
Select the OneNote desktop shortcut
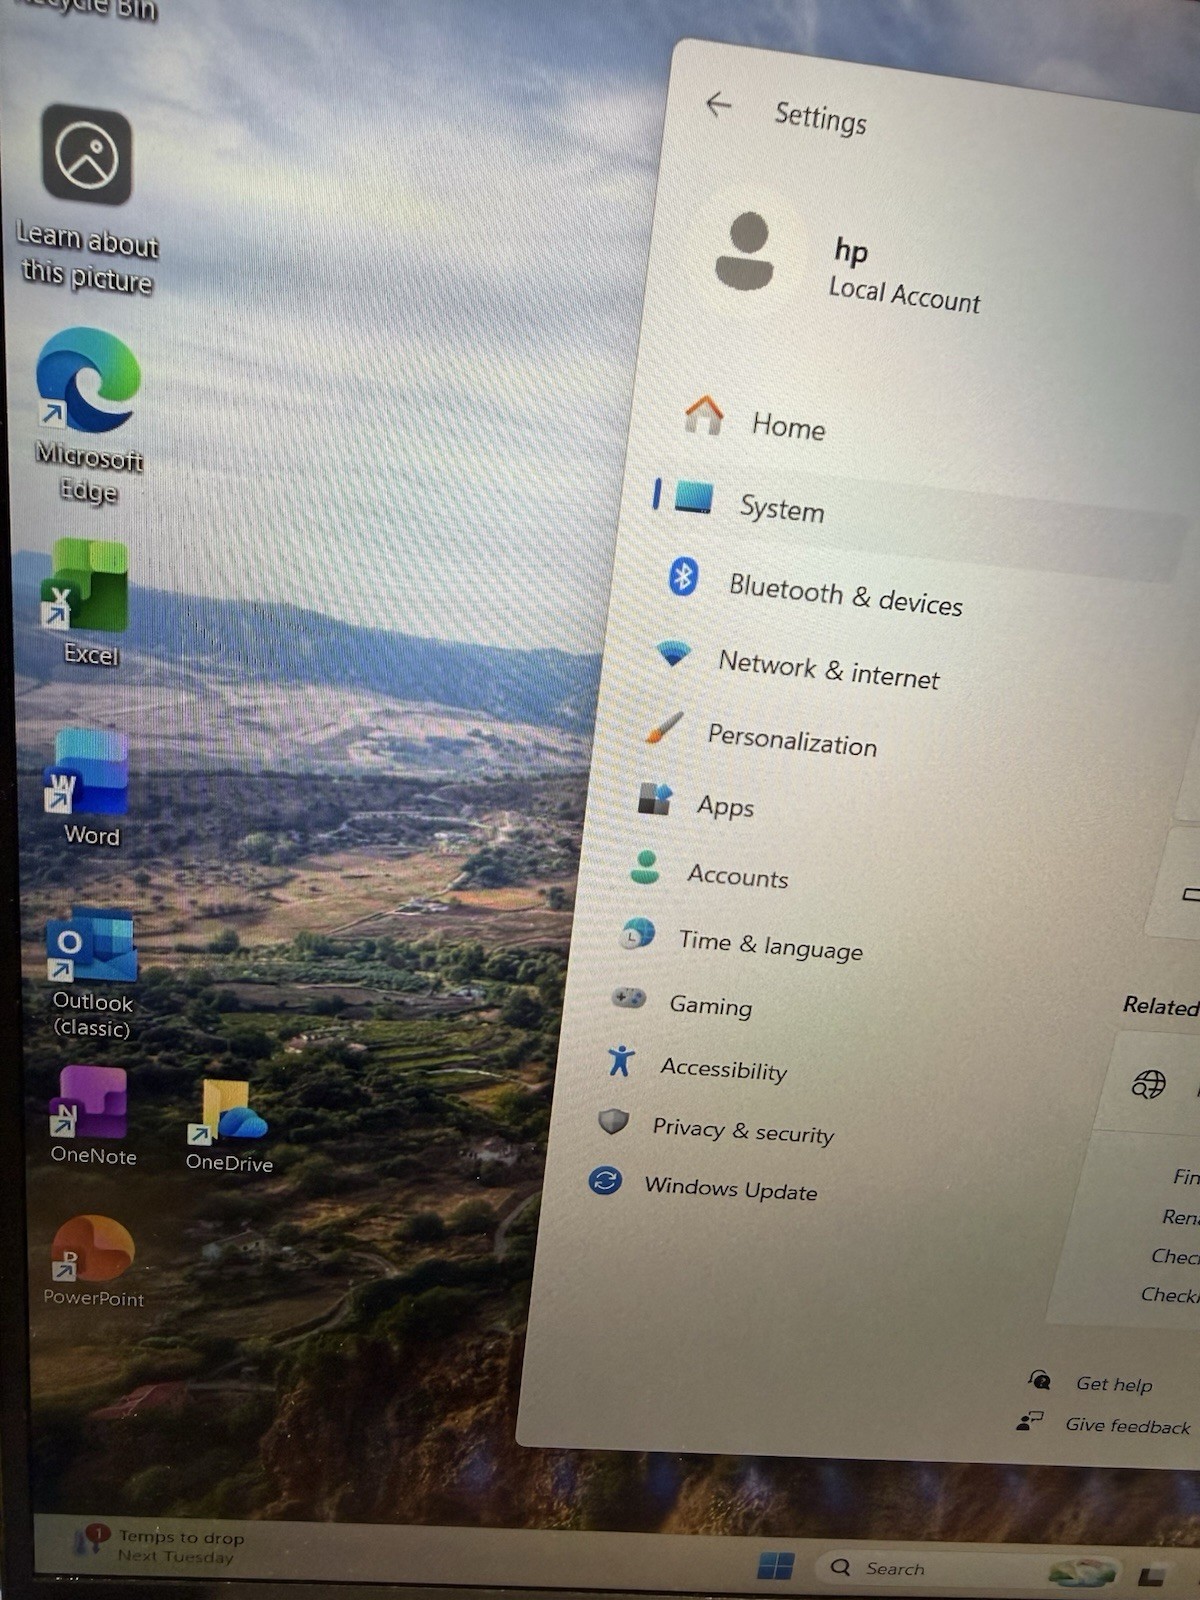point(92,1115)
